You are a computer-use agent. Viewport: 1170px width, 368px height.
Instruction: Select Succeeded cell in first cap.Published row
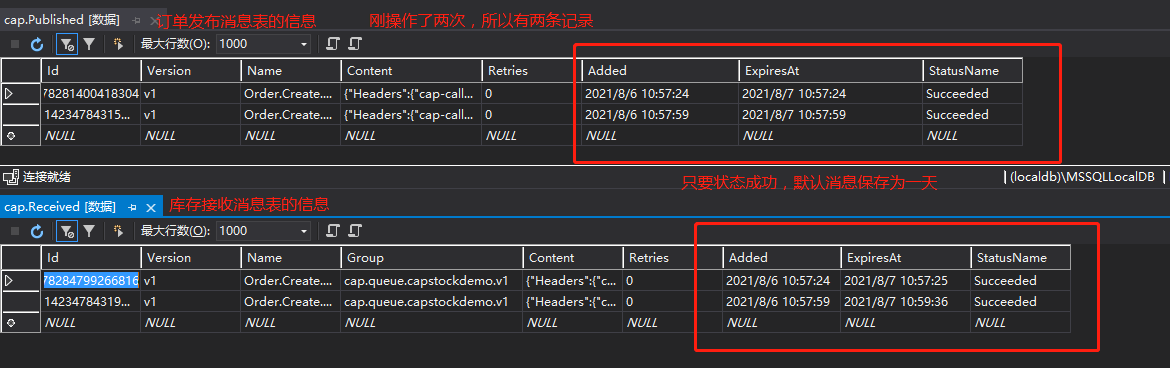point(972,94)
